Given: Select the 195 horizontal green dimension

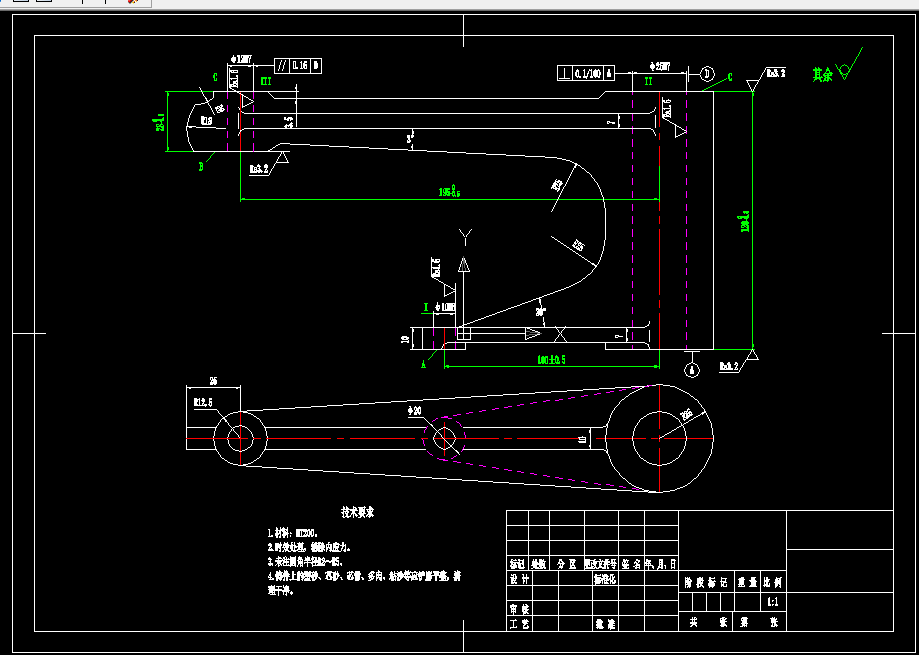Looking at the screenshot, I should 449,191.
